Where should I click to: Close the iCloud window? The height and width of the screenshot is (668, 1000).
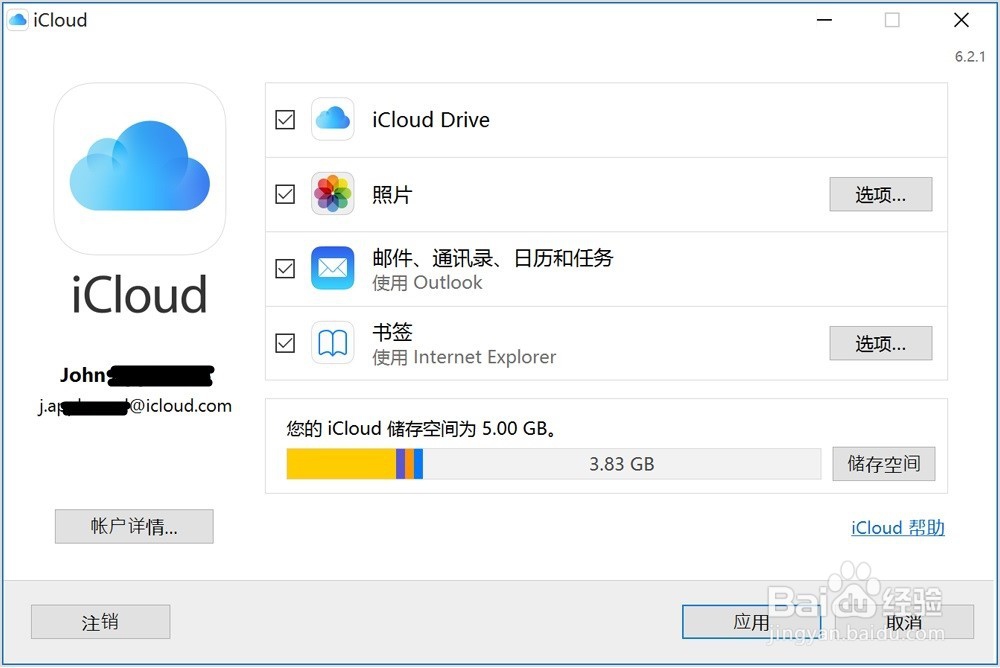(x=961, y=20)
